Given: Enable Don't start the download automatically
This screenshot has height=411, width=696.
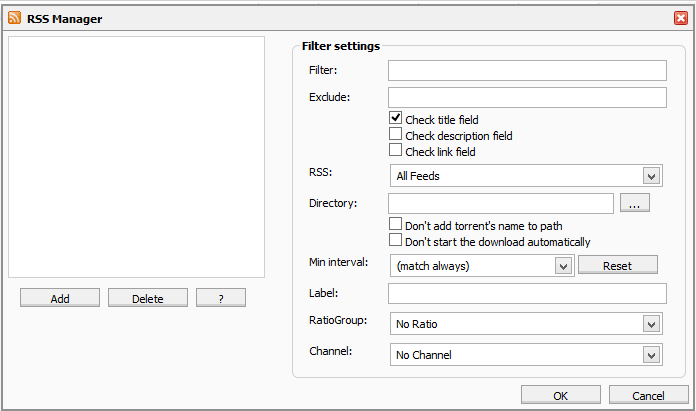Looking at the screenshot, I should click(x=396, y=240).
